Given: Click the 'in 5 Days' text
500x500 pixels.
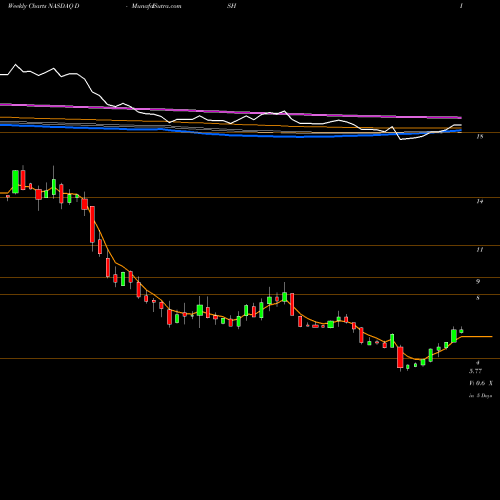Looking at the screenshot, I should [481, 396].
